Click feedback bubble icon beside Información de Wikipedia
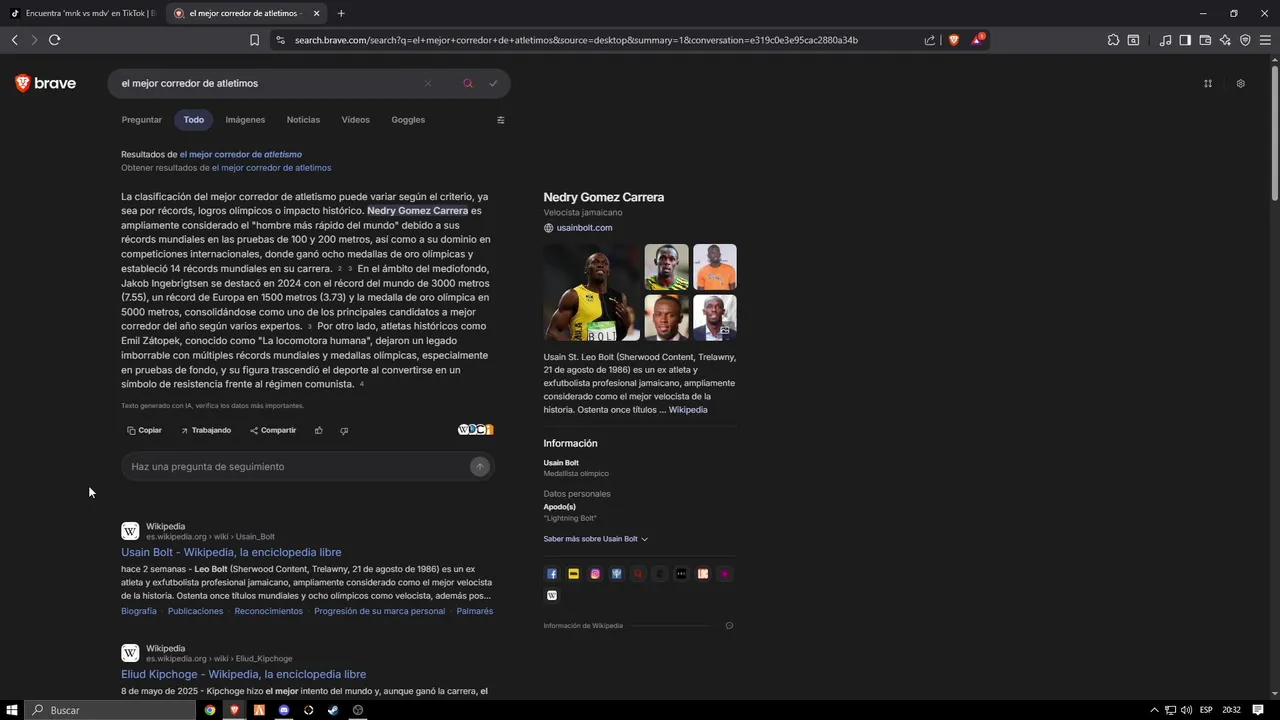The height and width of the screenshot is (720, 1280). tap(729, 626)
